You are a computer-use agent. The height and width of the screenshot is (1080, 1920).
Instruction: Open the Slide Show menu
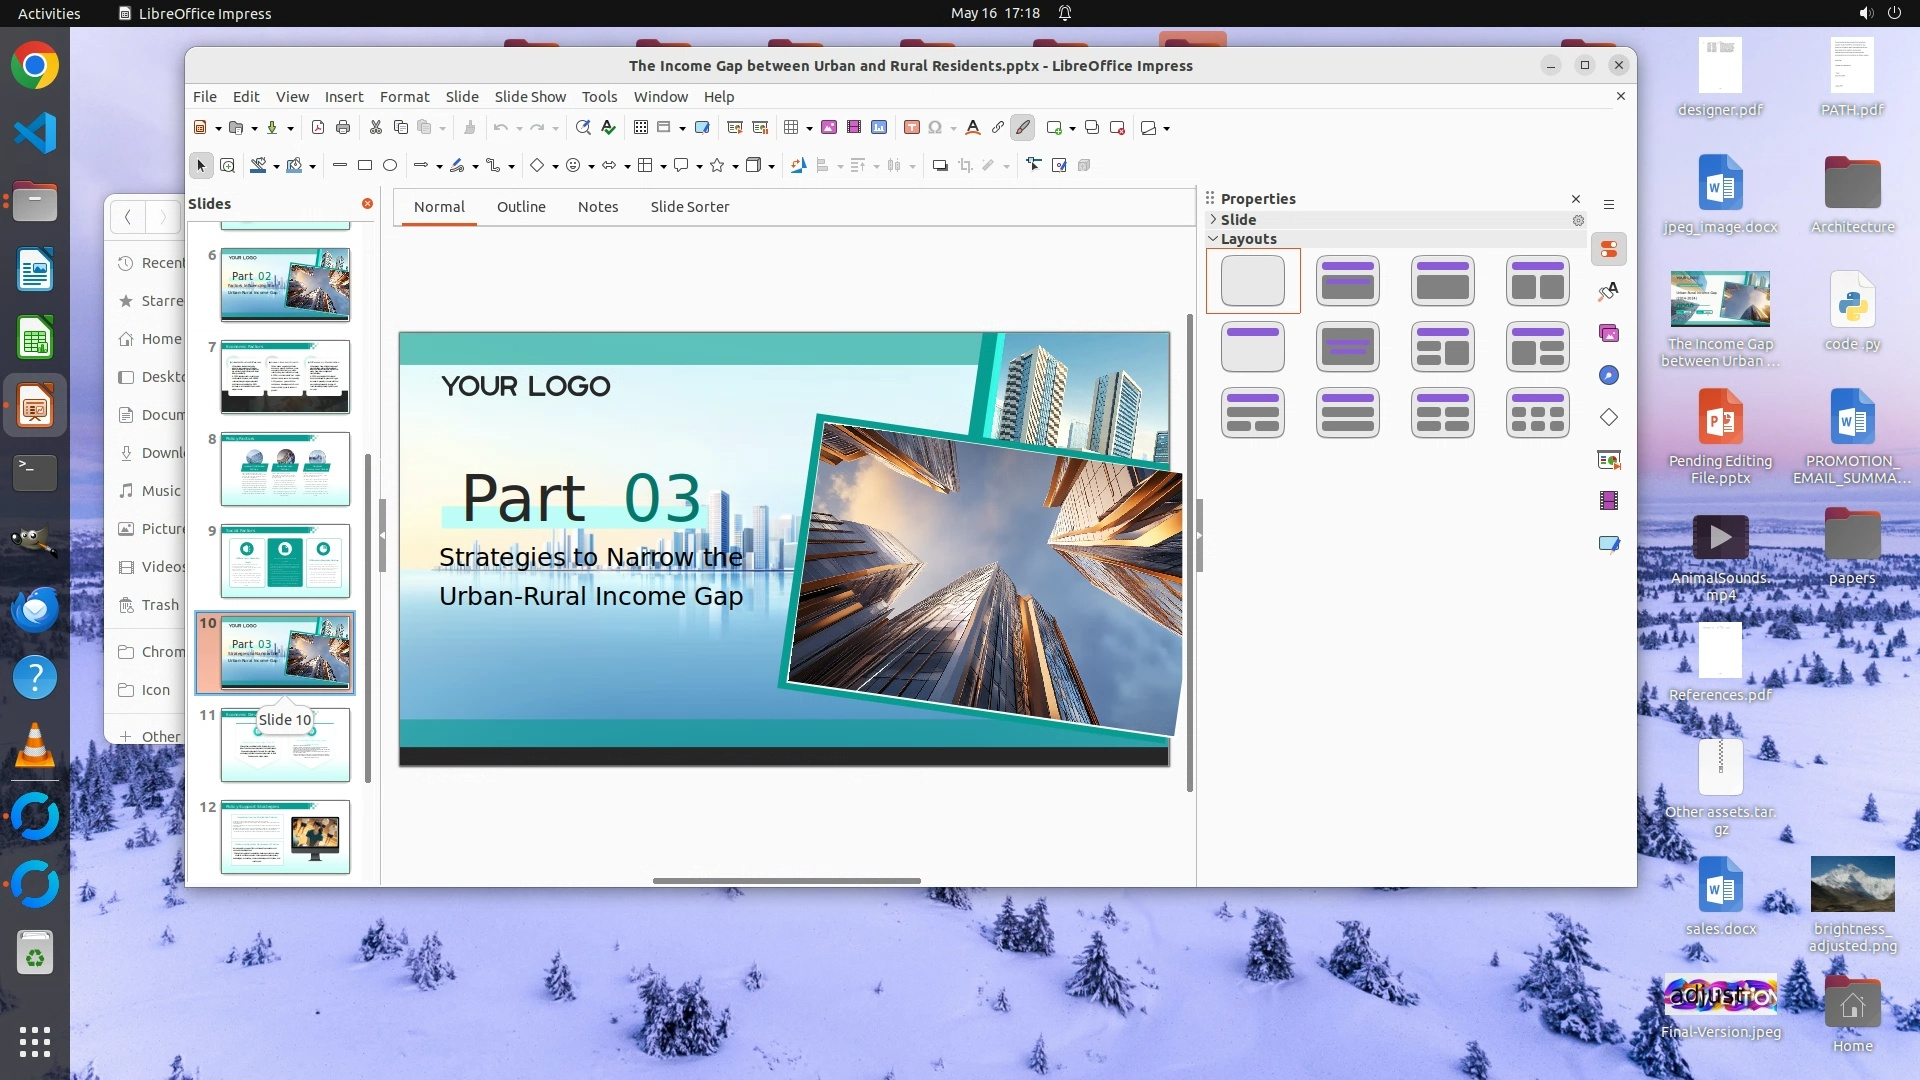pos(529,96)
